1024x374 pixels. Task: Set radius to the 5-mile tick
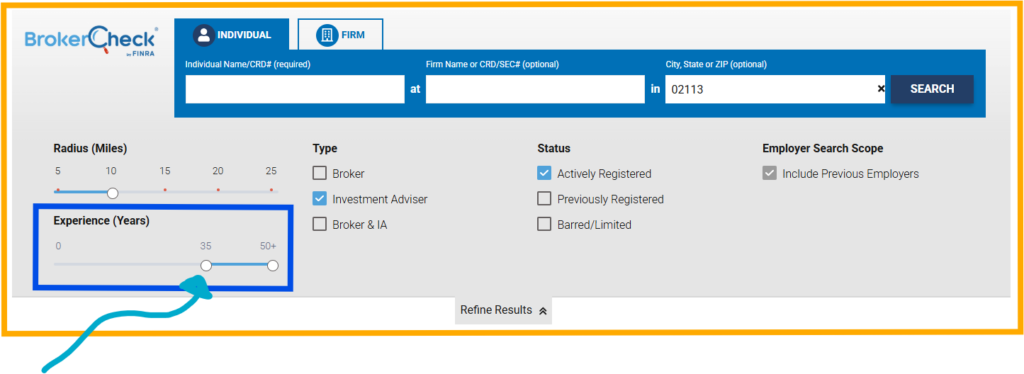tap(58, 190)
